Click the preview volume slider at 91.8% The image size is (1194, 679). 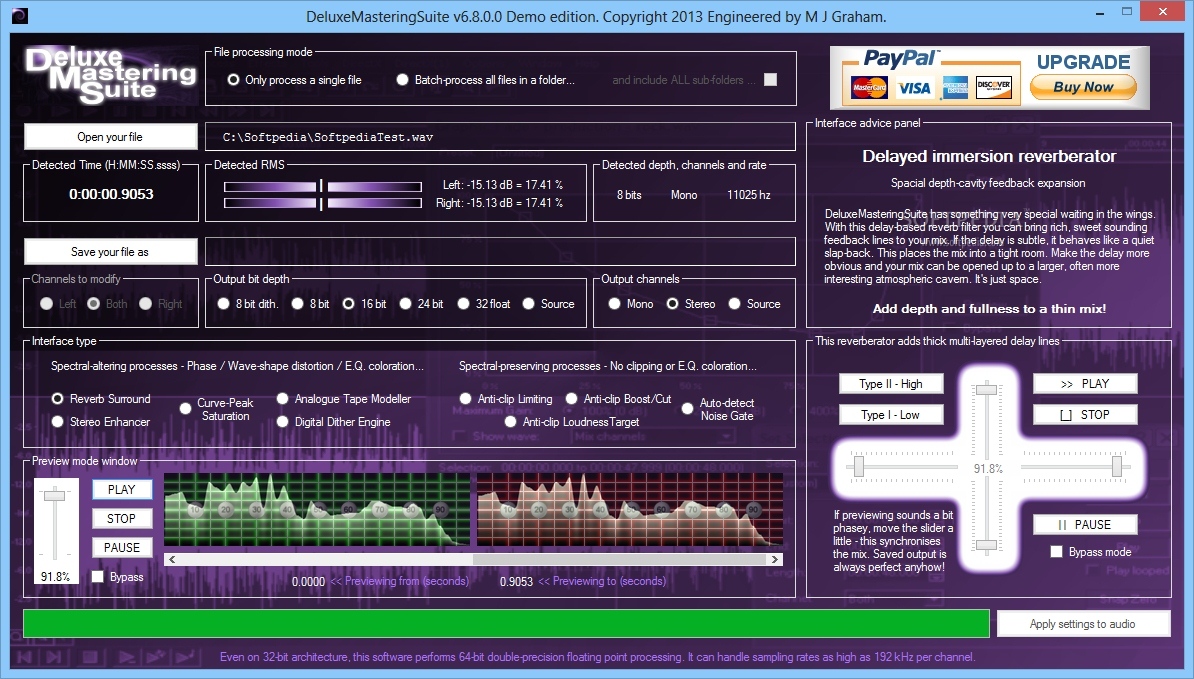(54, 496)
